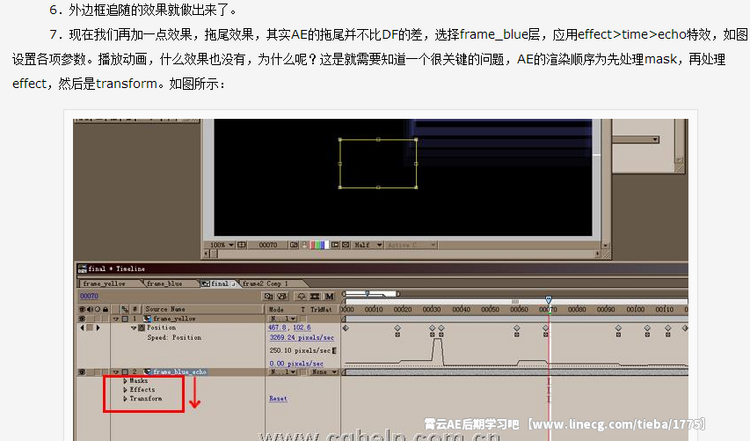Click the label color box of frame_blue_echo

125,372
